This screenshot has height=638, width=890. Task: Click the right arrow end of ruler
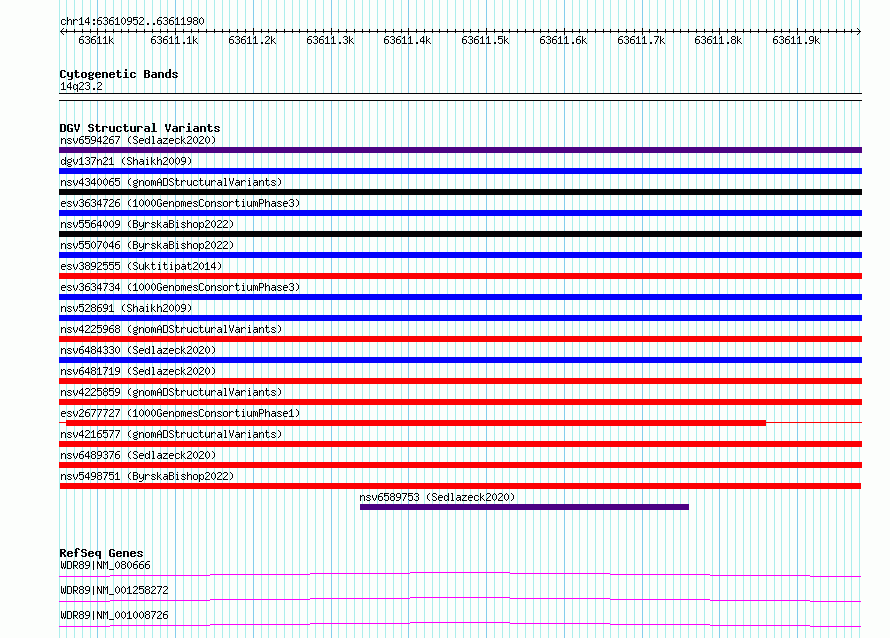(859, 31)
